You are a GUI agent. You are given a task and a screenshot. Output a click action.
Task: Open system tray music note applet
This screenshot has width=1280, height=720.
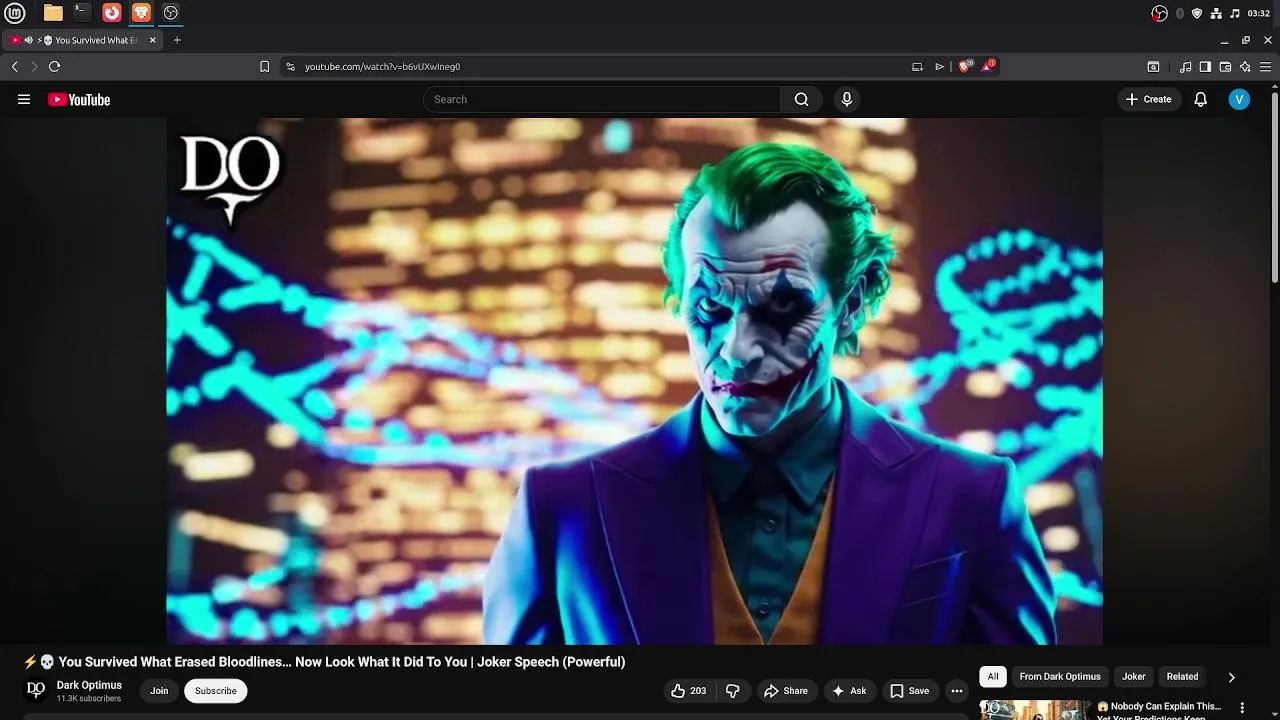pos(1235,13)
